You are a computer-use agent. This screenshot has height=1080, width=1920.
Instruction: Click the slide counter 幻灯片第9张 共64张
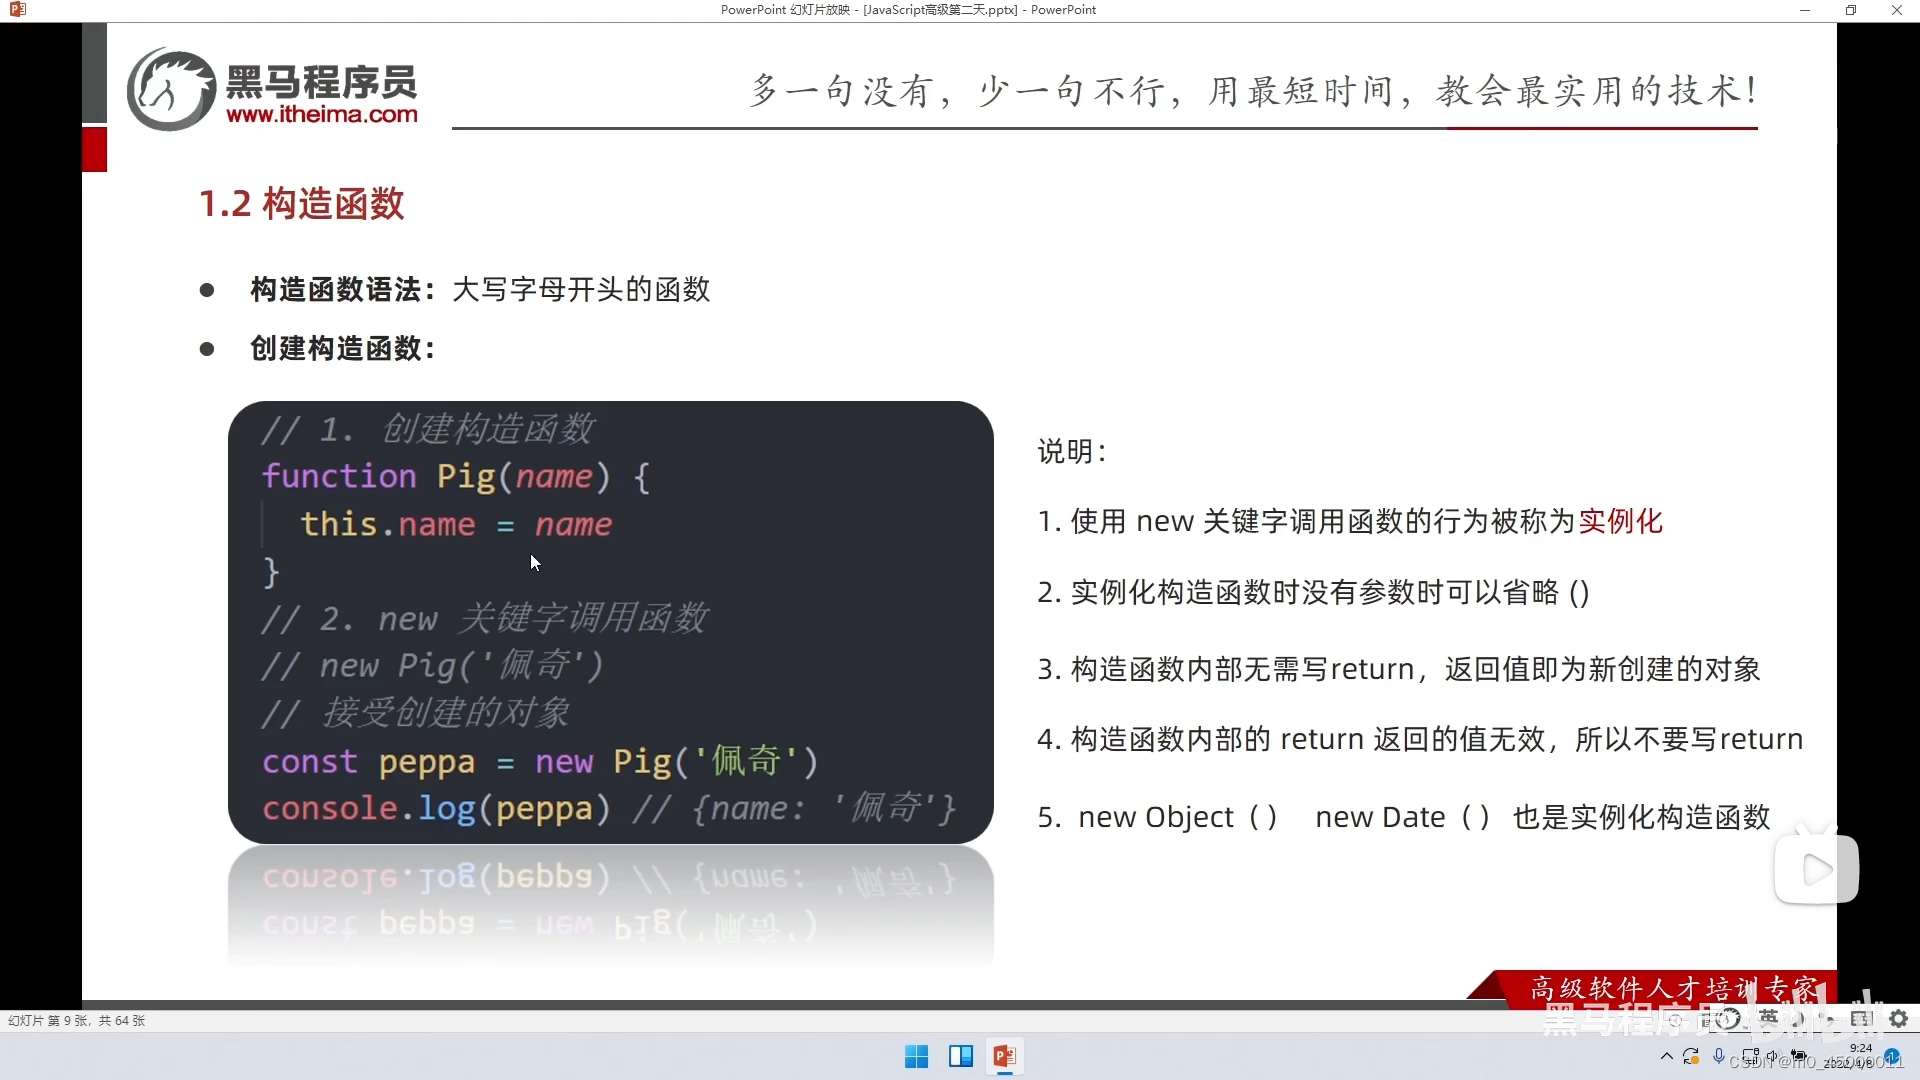[x=76, y=1020]
